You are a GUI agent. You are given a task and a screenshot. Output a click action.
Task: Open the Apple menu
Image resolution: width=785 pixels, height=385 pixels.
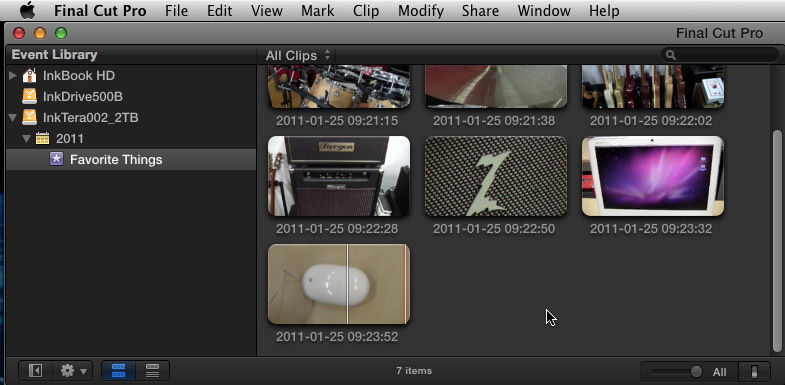coord(28,10)
